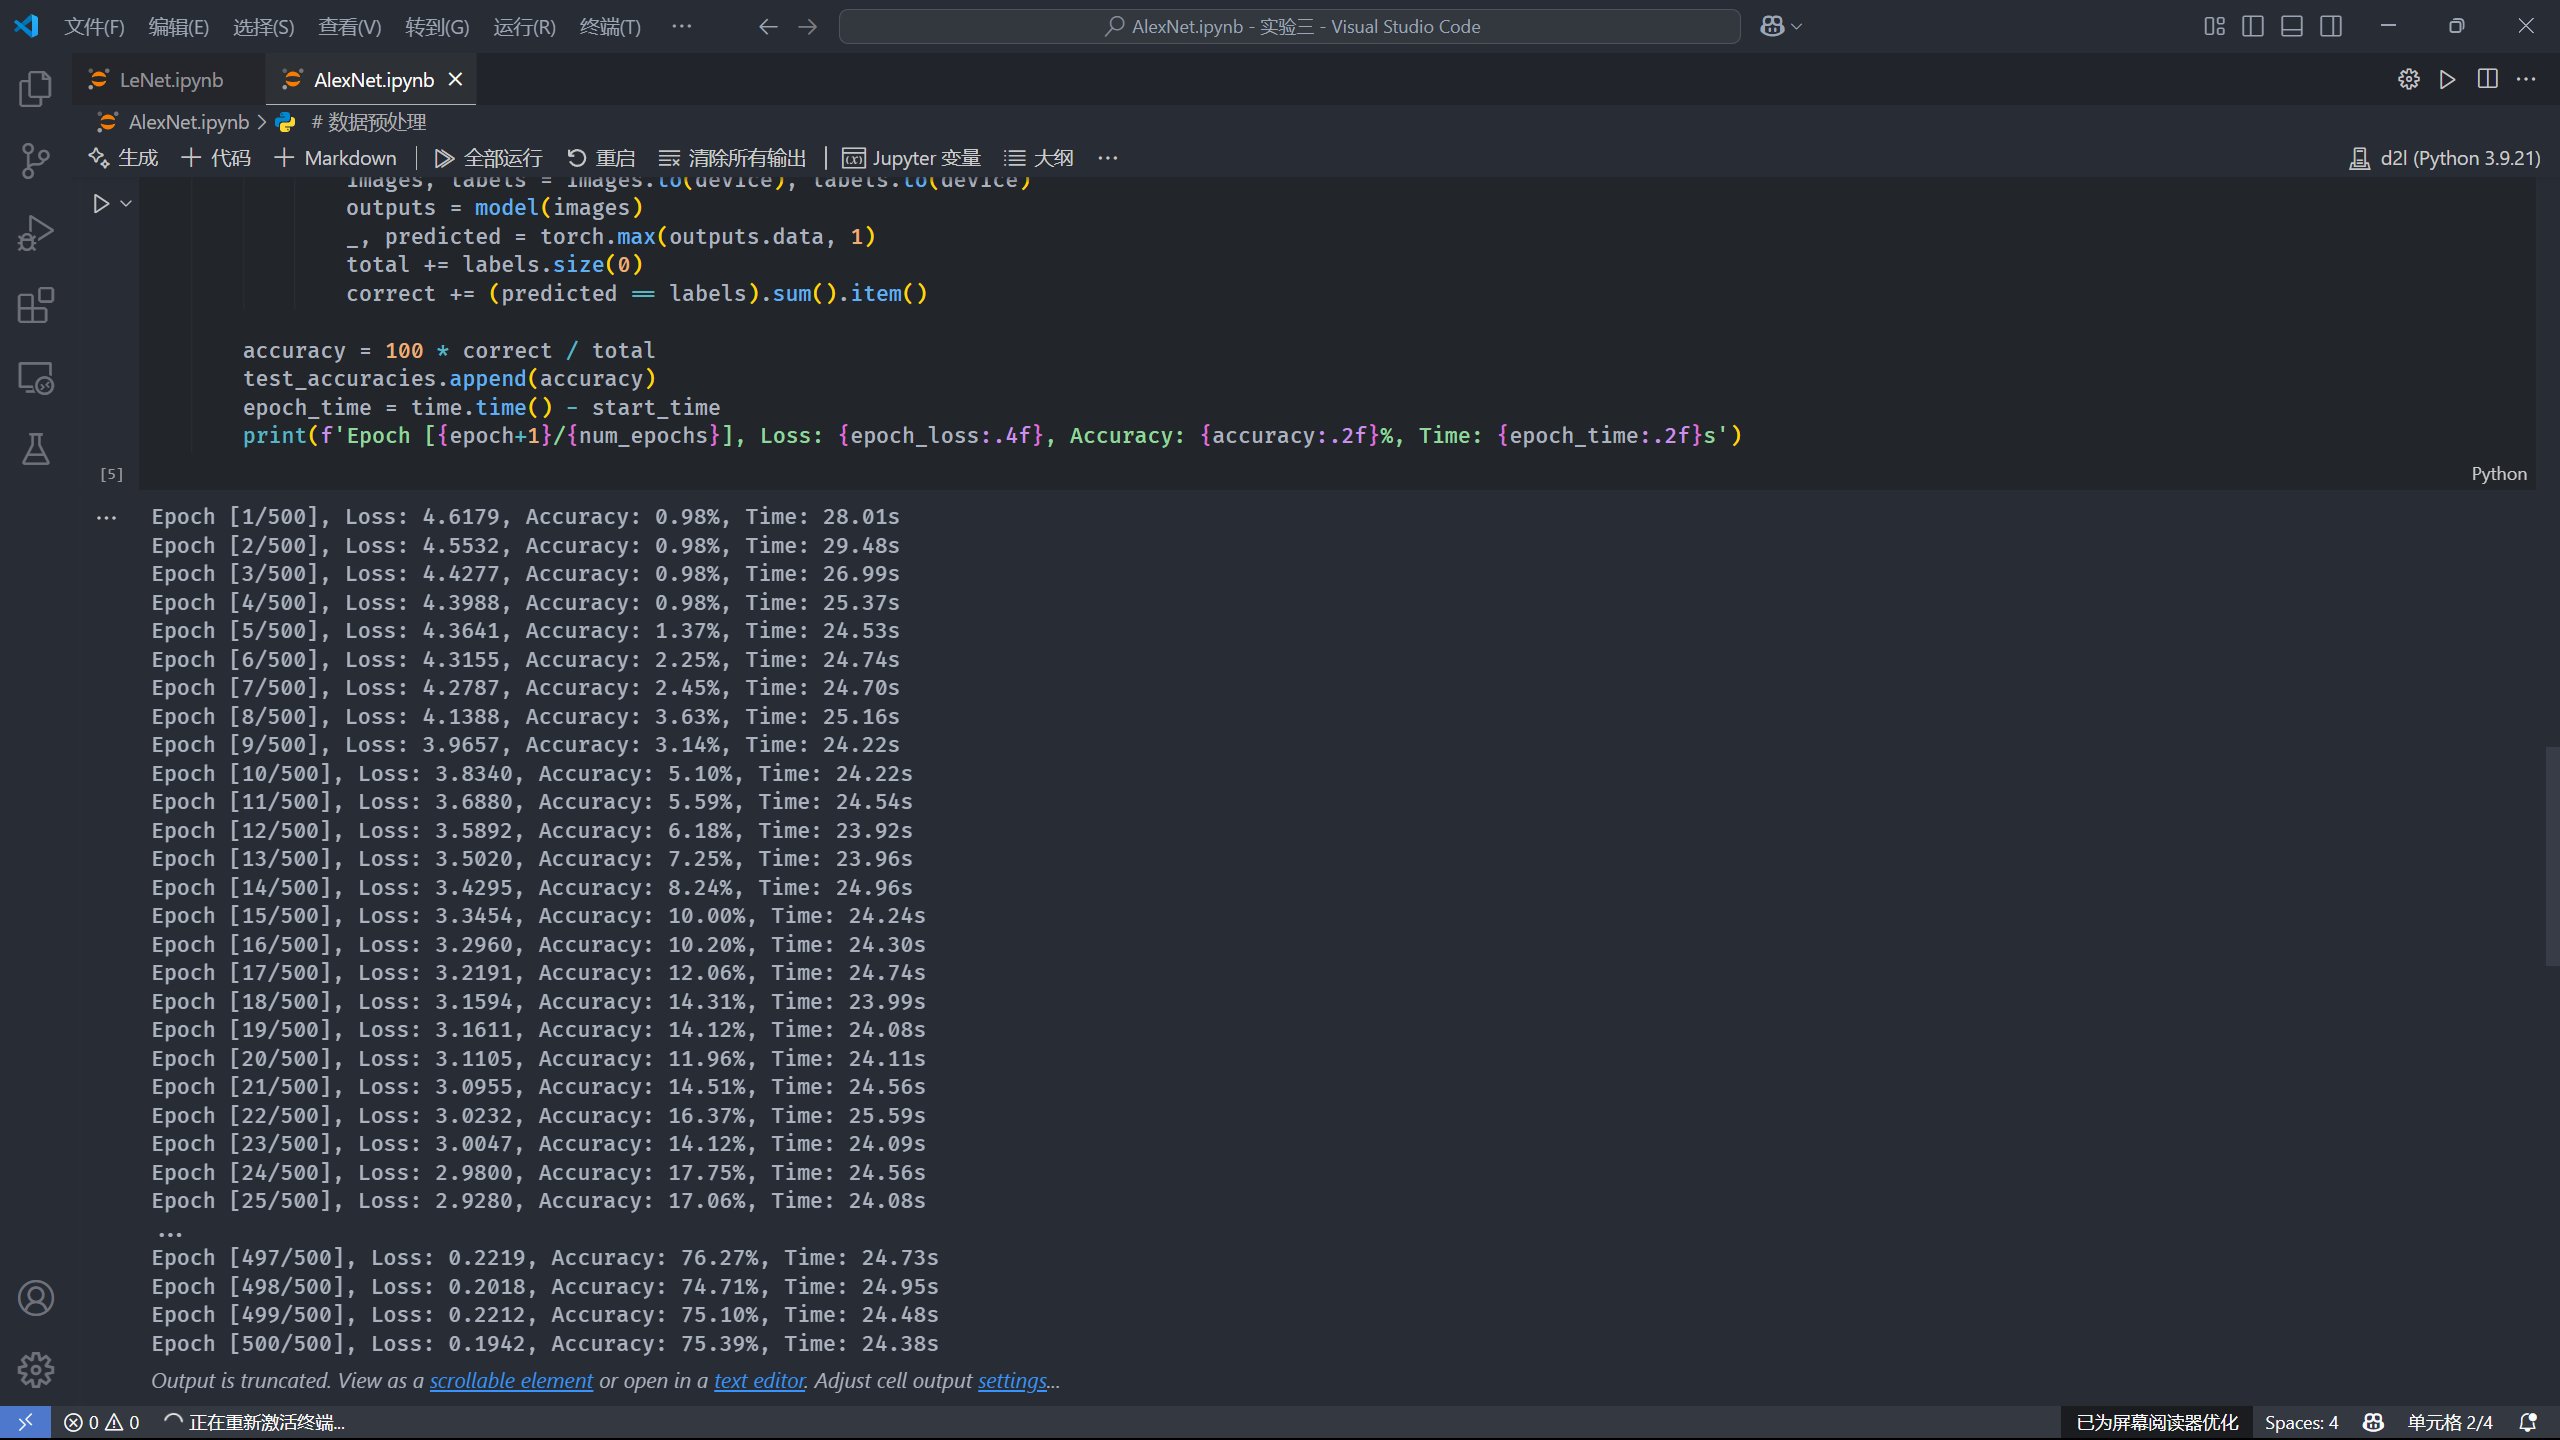The image size is (2560, 1440).
Task: Open kernel picker d2l (Python 3.9.21)
Action: click(2444, 158)
